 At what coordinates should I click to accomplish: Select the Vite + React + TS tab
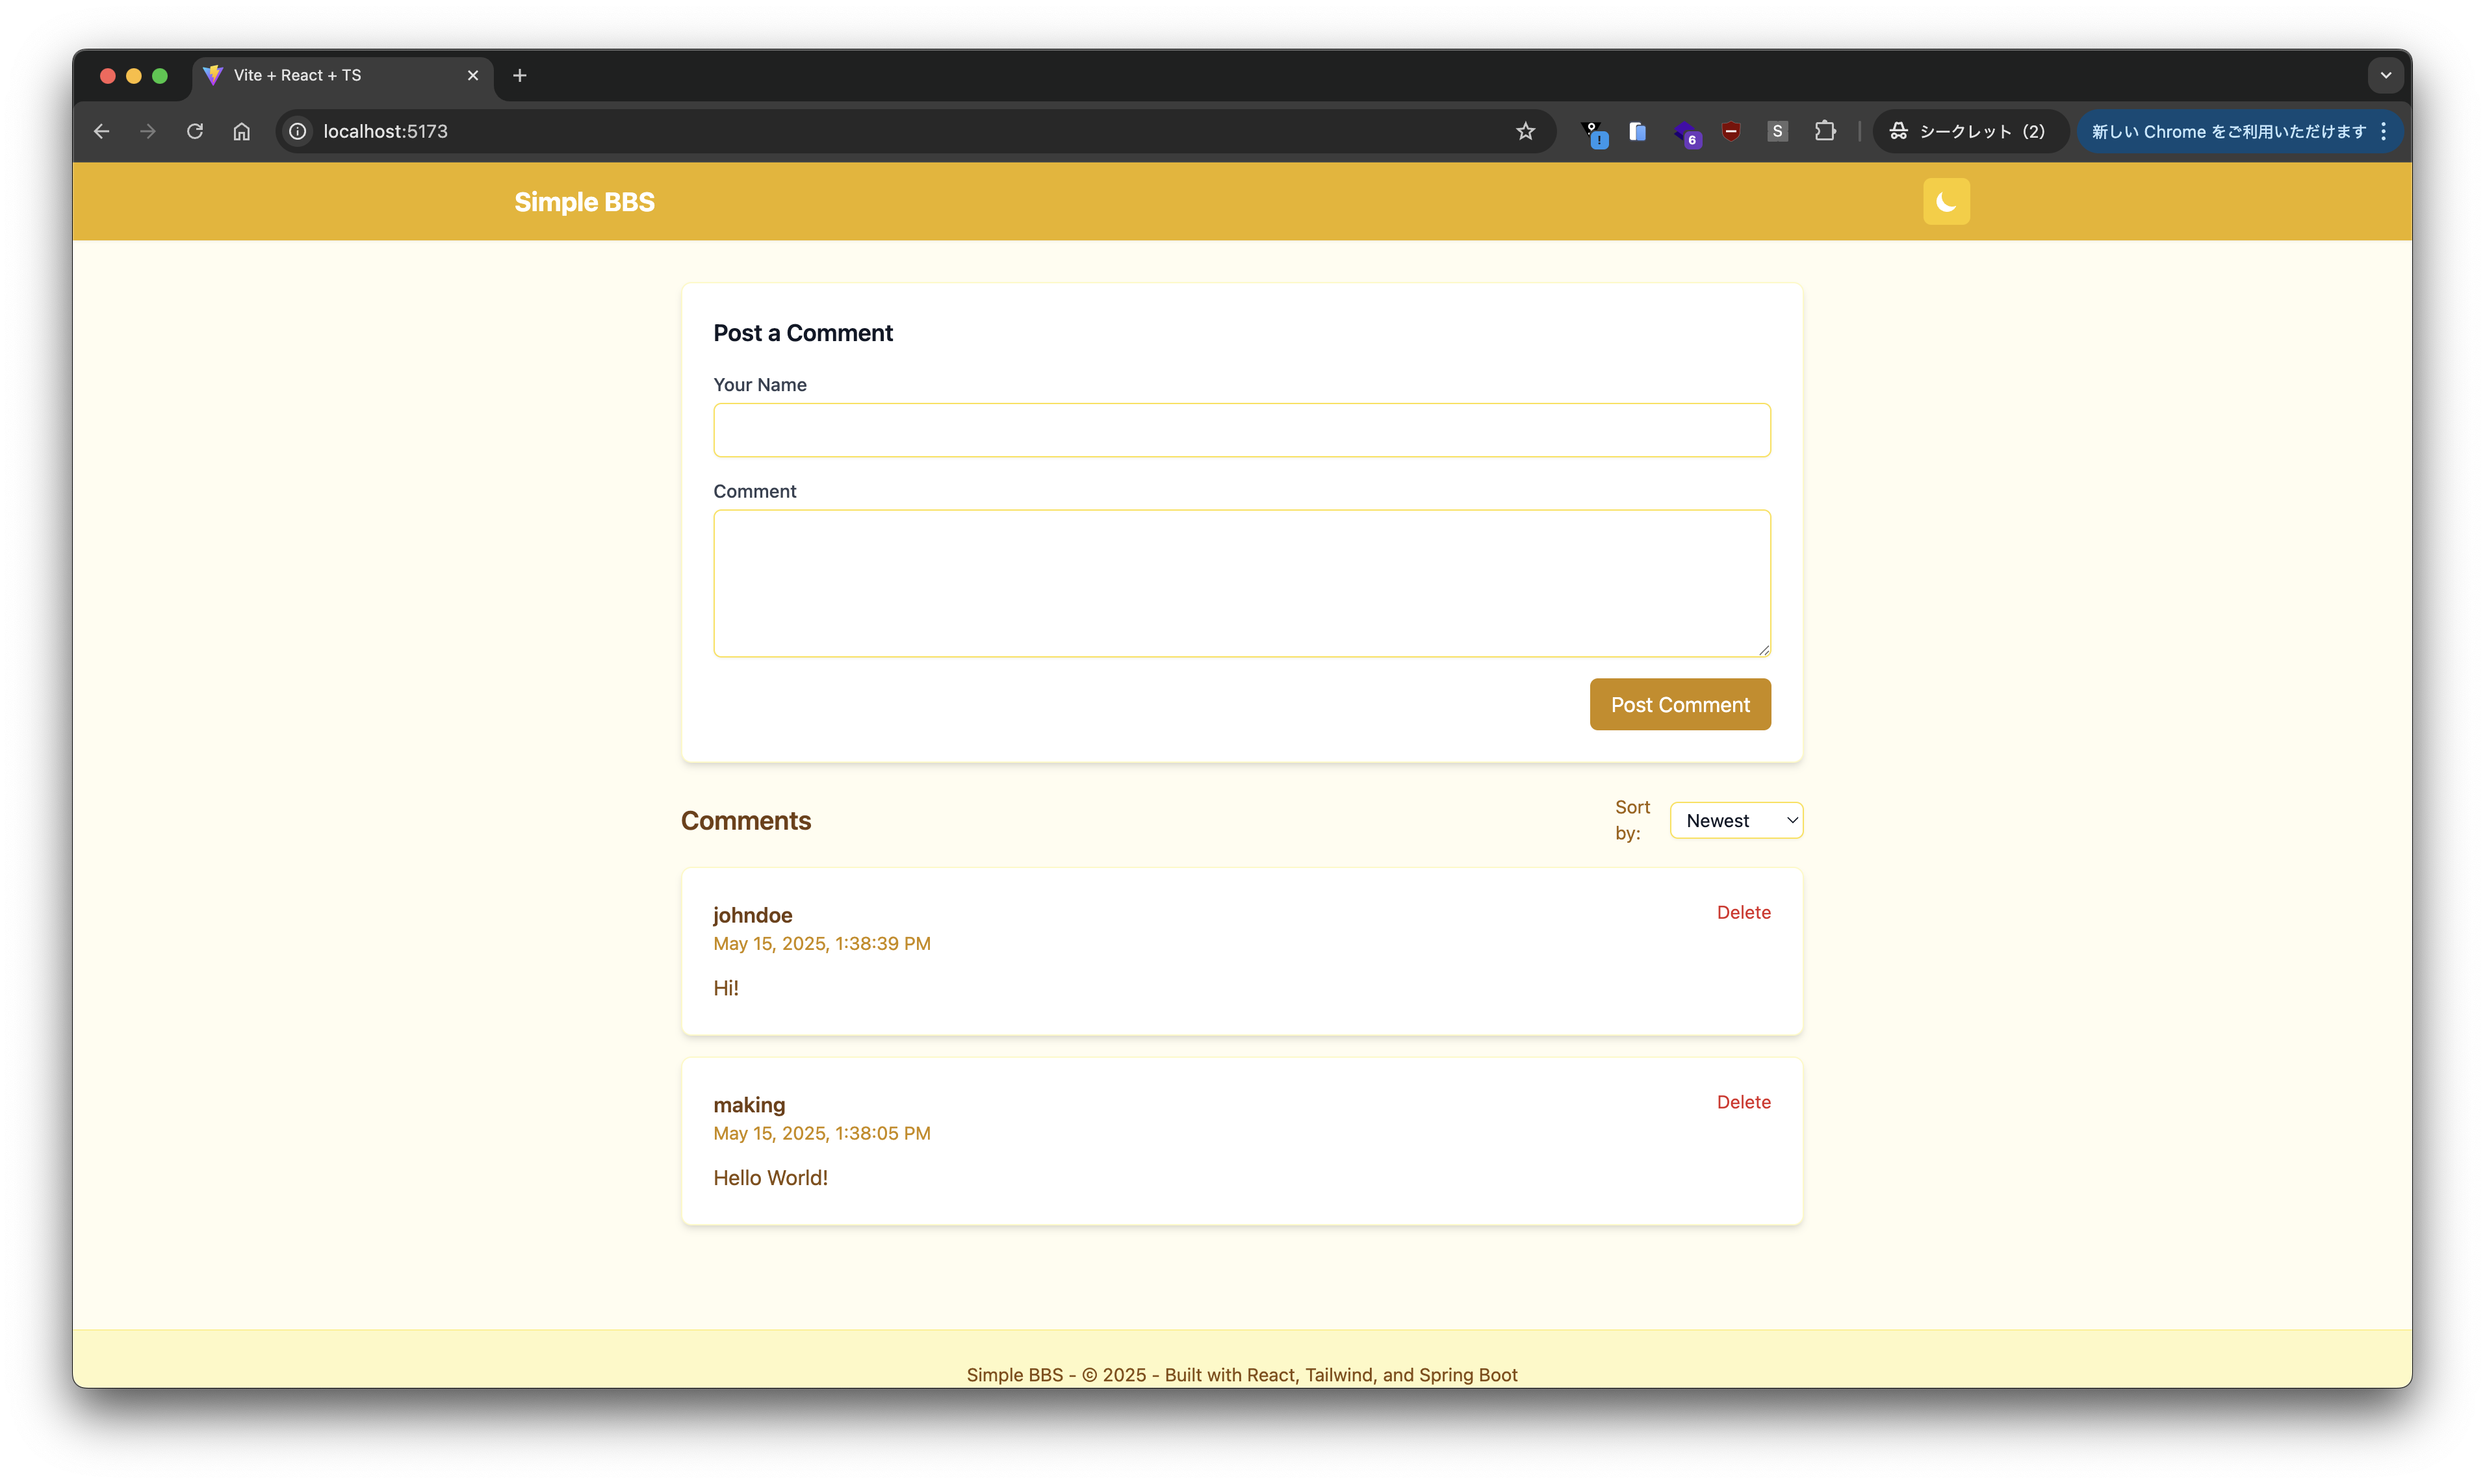click(330, 76)
